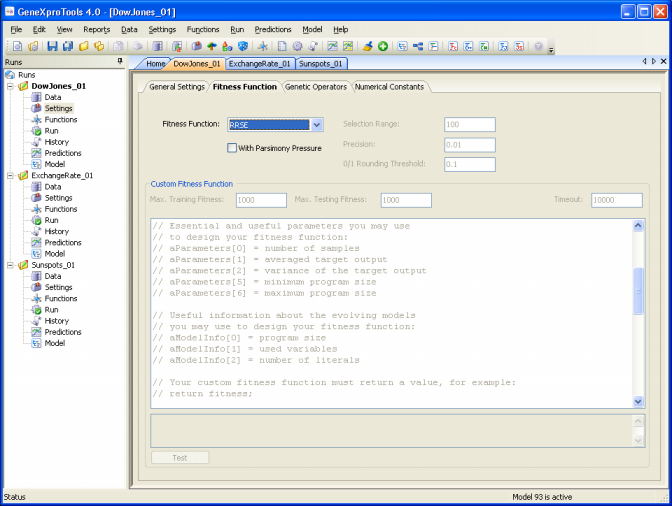The image size is (672, 506).
Task: Open the Reports menu
Action: click(x=96, y=29)
